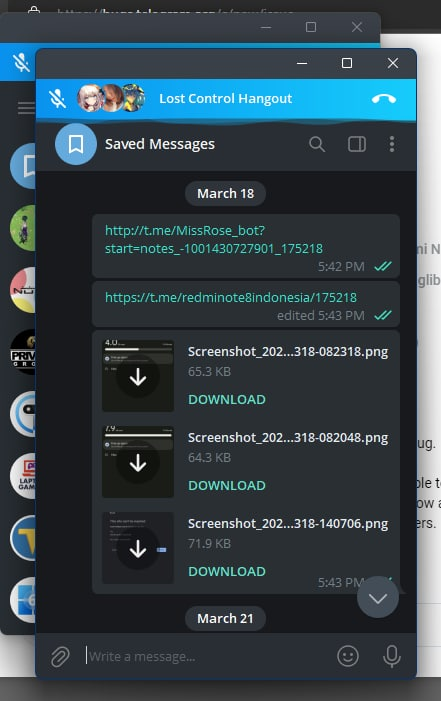Open the three-dot chat options menu
Image resolution: width=441 pixels, height=701 pixels.
(x=392, y=144)
